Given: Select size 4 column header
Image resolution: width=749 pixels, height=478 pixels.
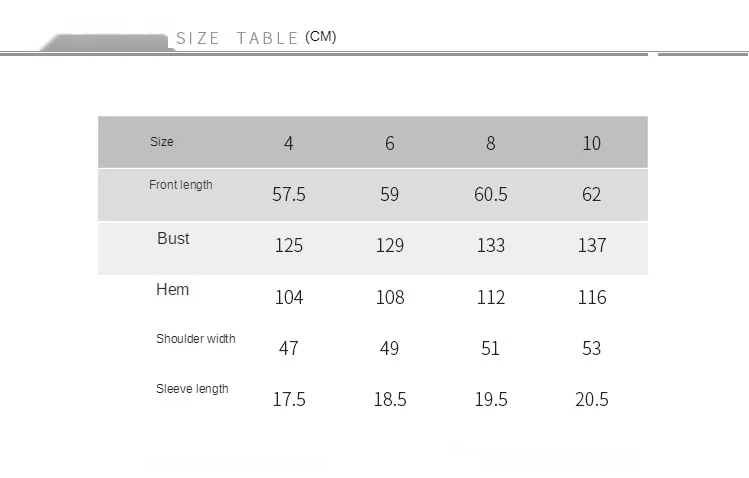Looking at the screenshot, I should pos(289,143).
